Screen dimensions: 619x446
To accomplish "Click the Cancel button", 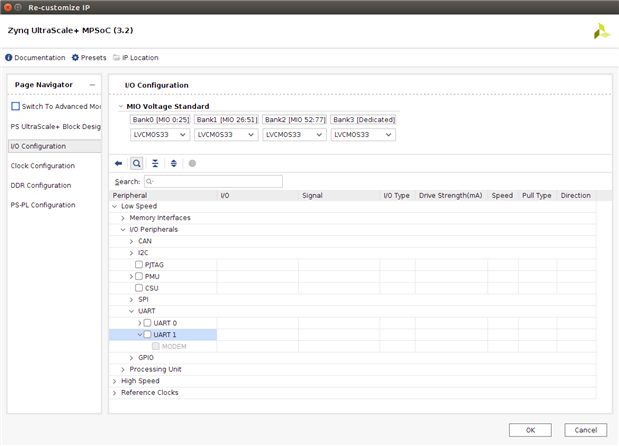I will coord(585,430).
